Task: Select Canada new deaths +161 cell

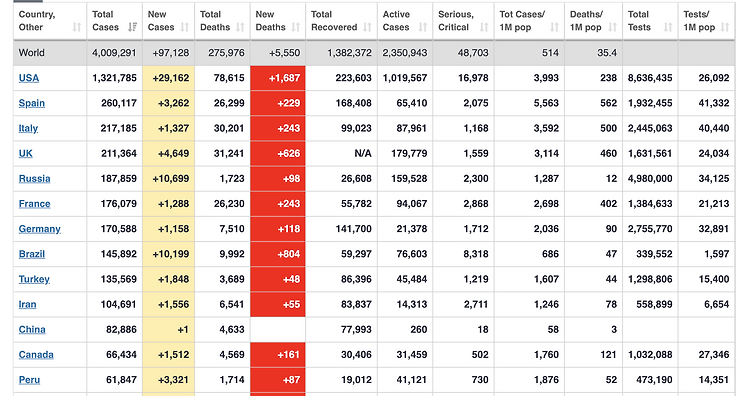Action: [278, 355]
